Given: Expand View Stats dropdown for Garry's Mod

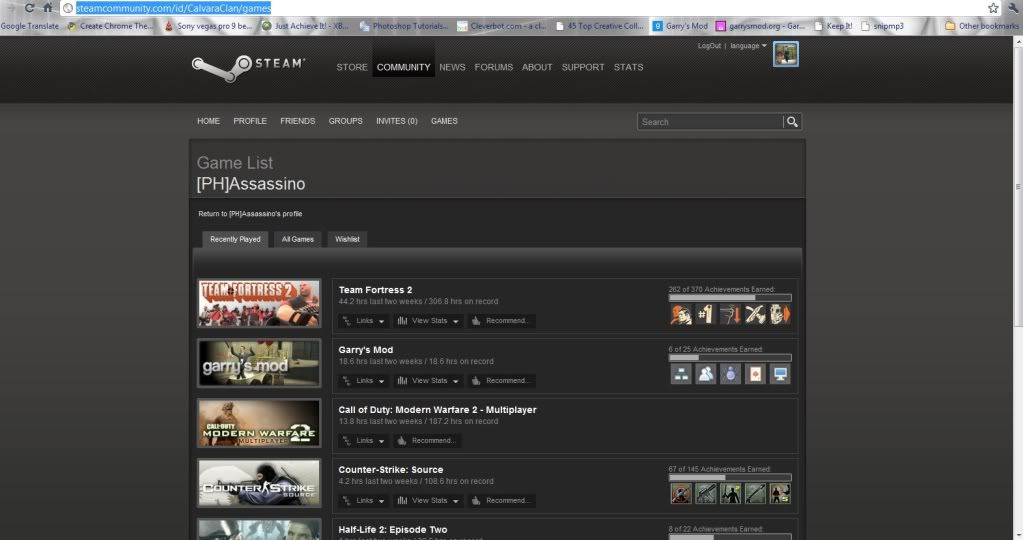Looking at the screenshot, I should [x=428, y=381].
